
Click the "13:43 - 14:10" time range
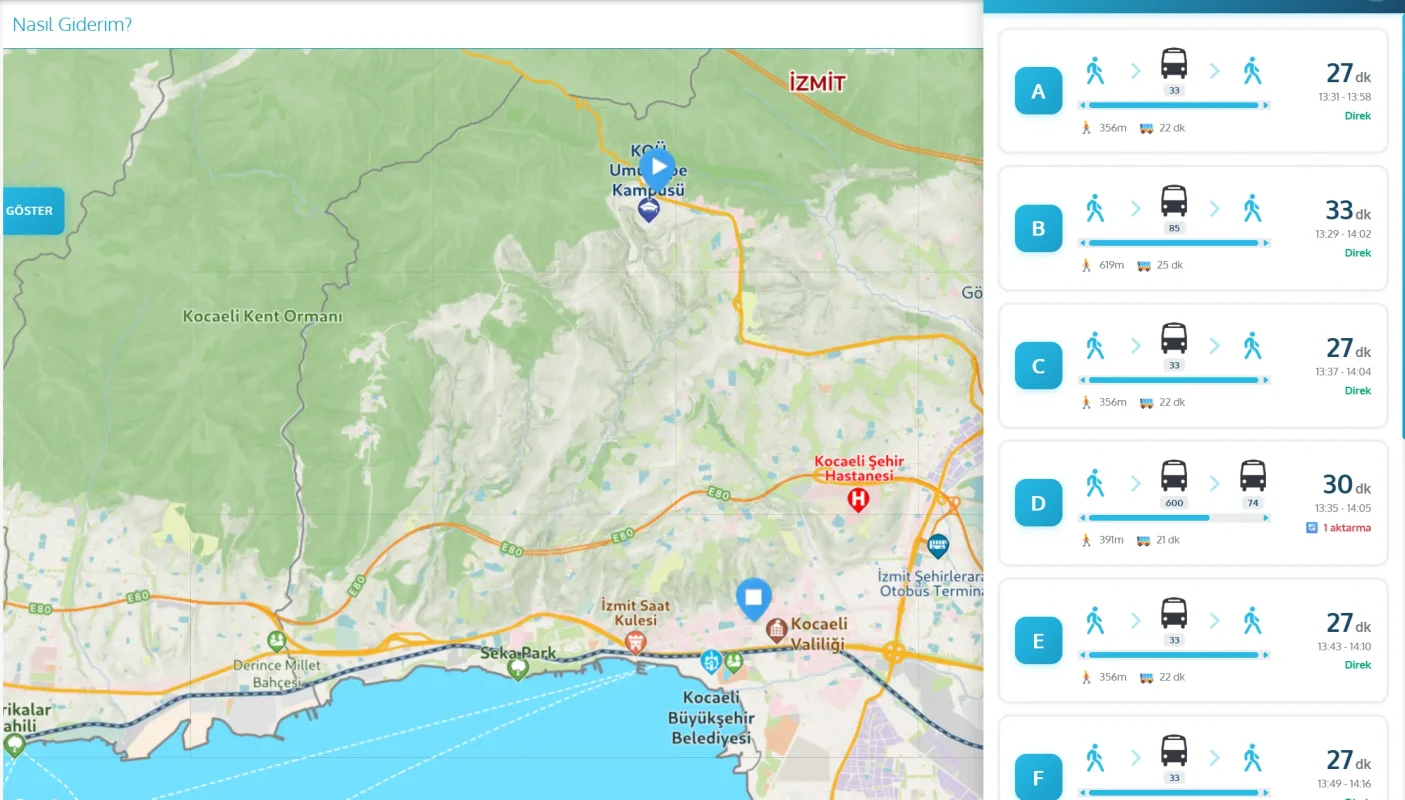click(x=1343, y=647)
